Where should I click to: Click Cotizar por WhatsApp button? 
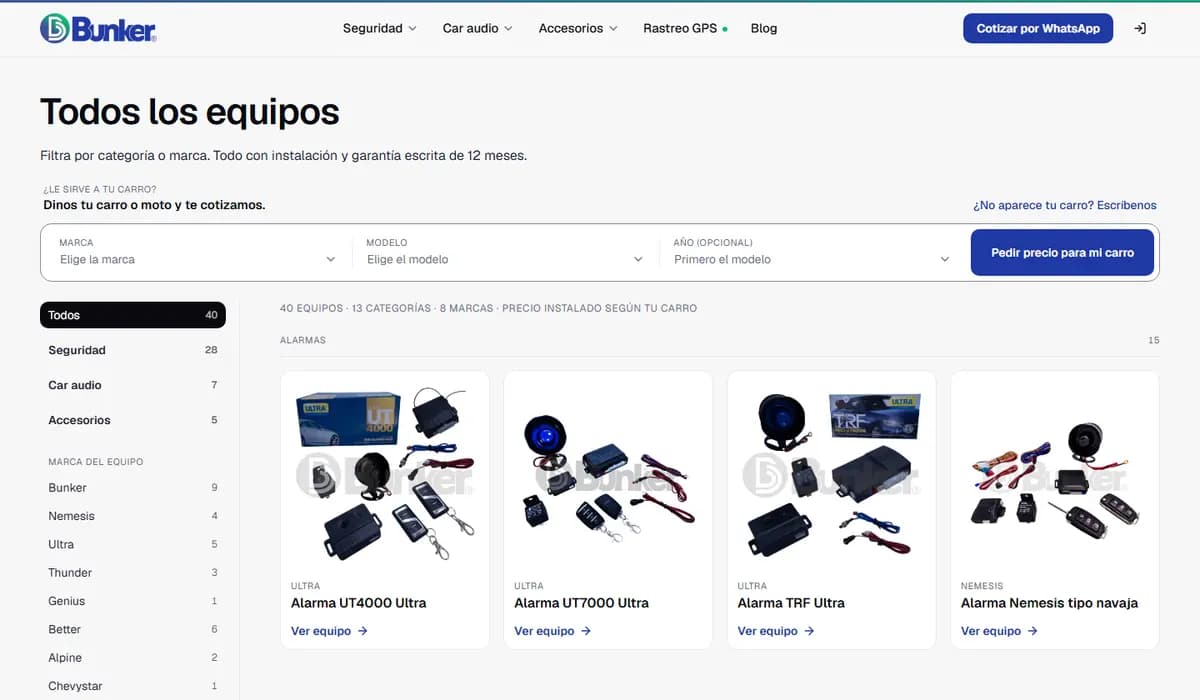1038,28
